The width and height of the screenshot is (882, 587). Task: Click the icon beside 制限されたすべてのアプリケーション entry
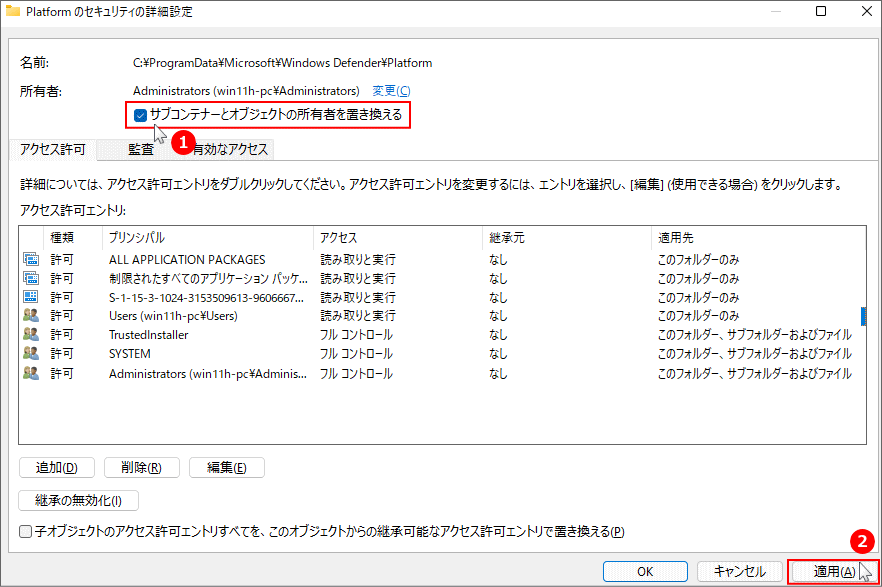click(x=31, y=278)
